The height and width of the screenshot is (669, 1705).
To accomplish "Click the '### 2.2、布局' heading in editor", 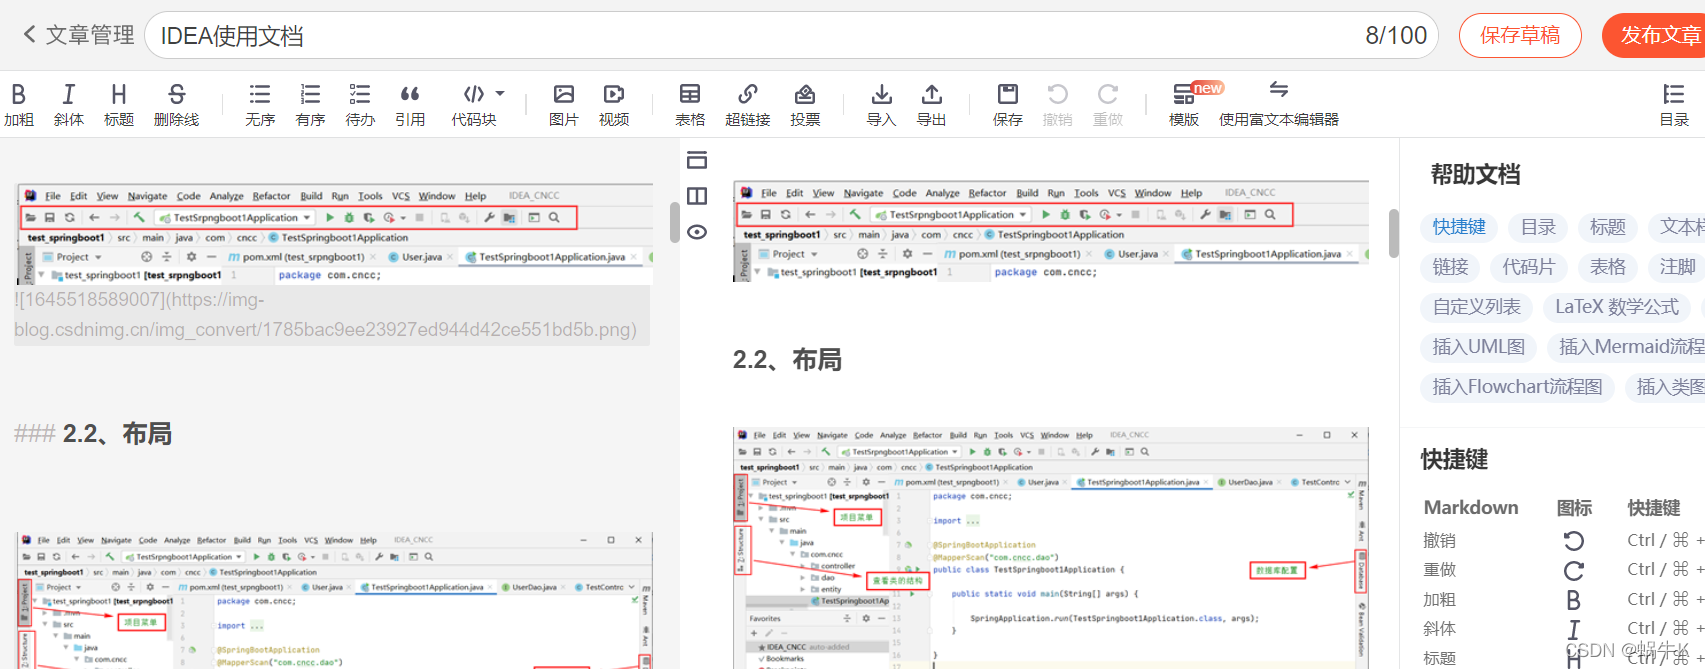I will [93, 434].
